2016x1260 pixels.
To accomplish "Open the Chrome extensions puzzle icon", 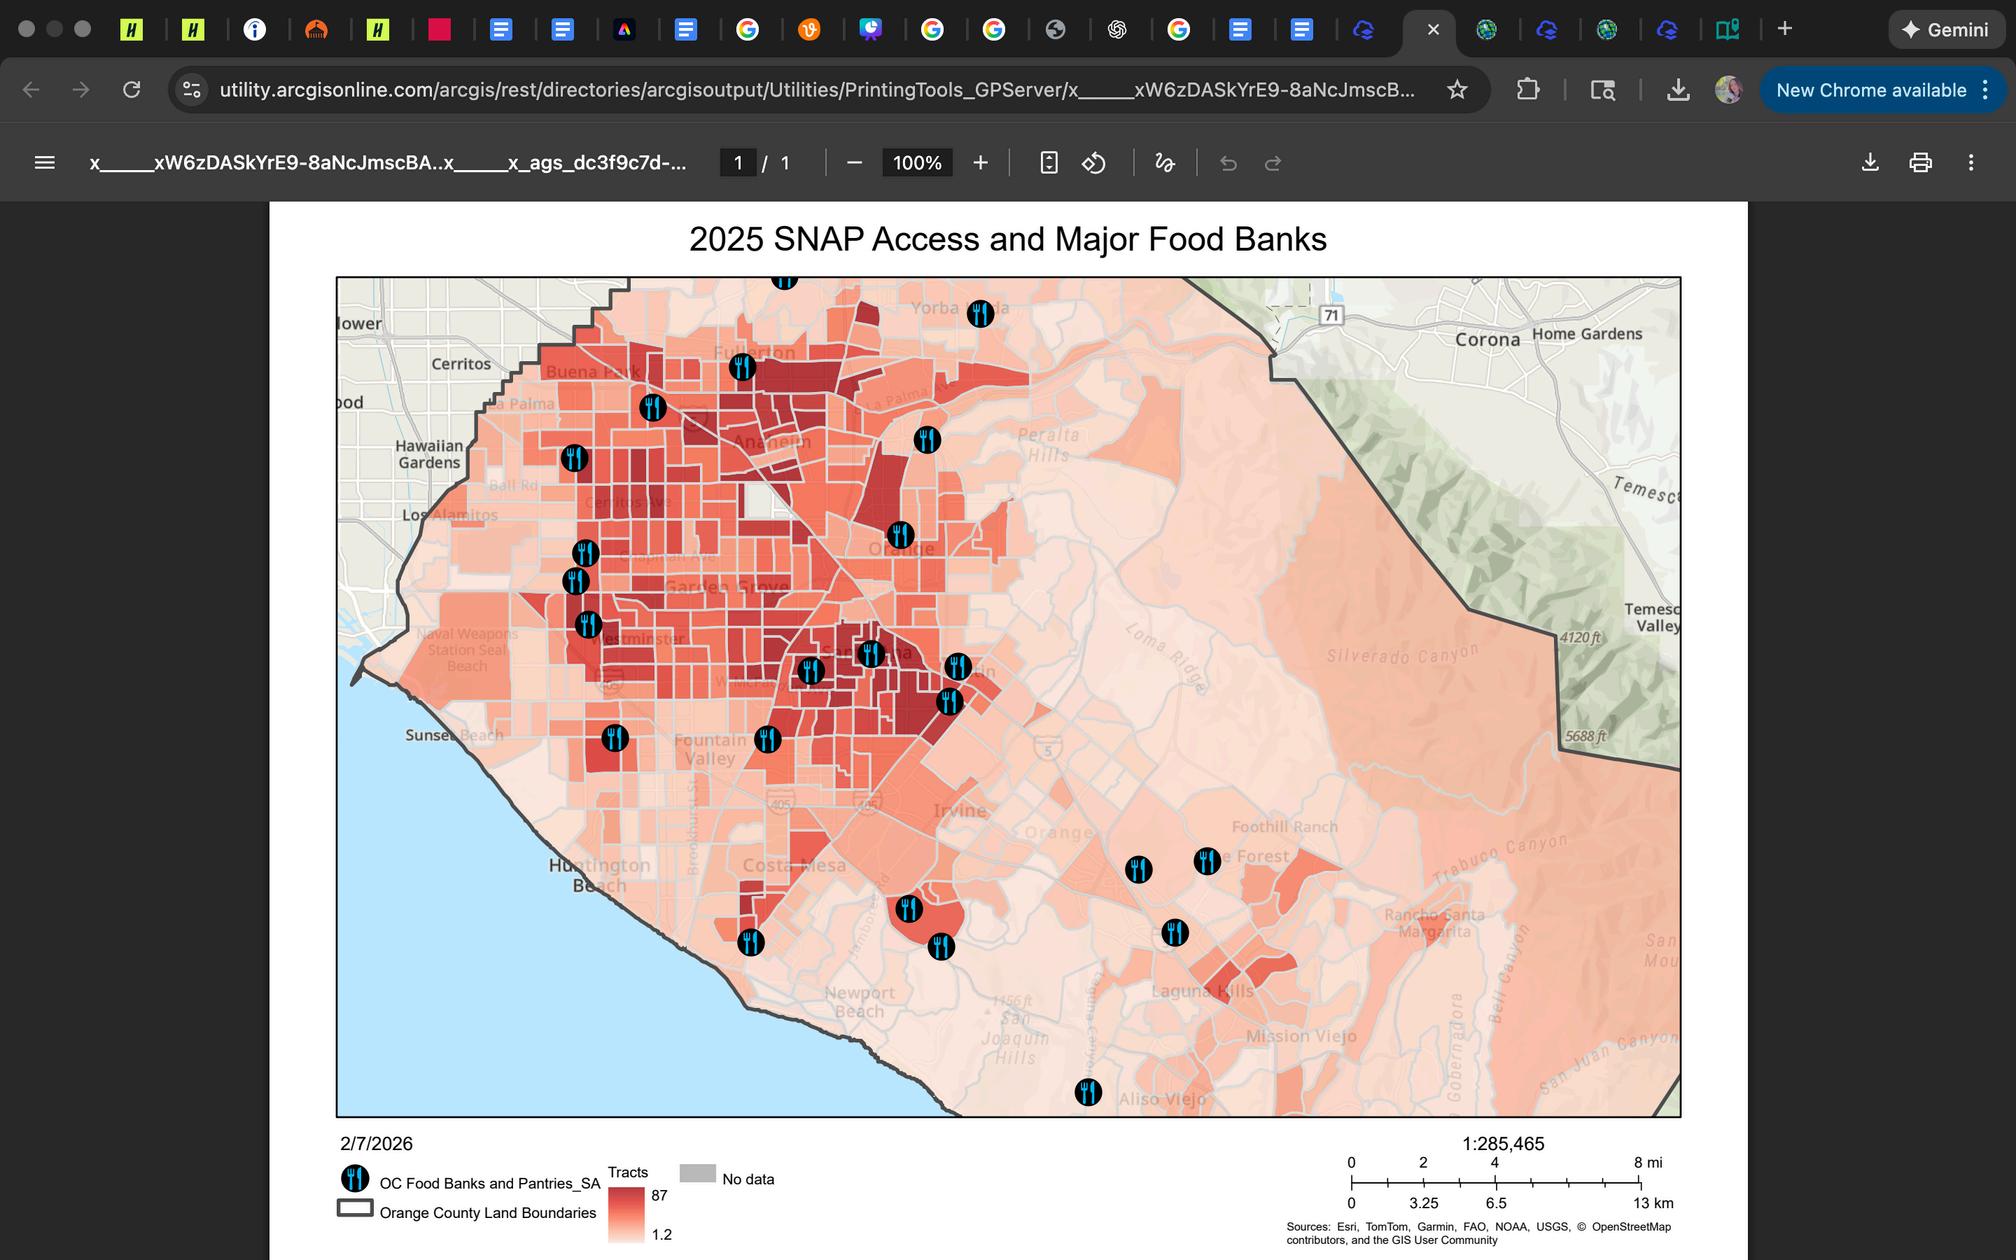I will pyautogui.click(x=1527, y=90).
